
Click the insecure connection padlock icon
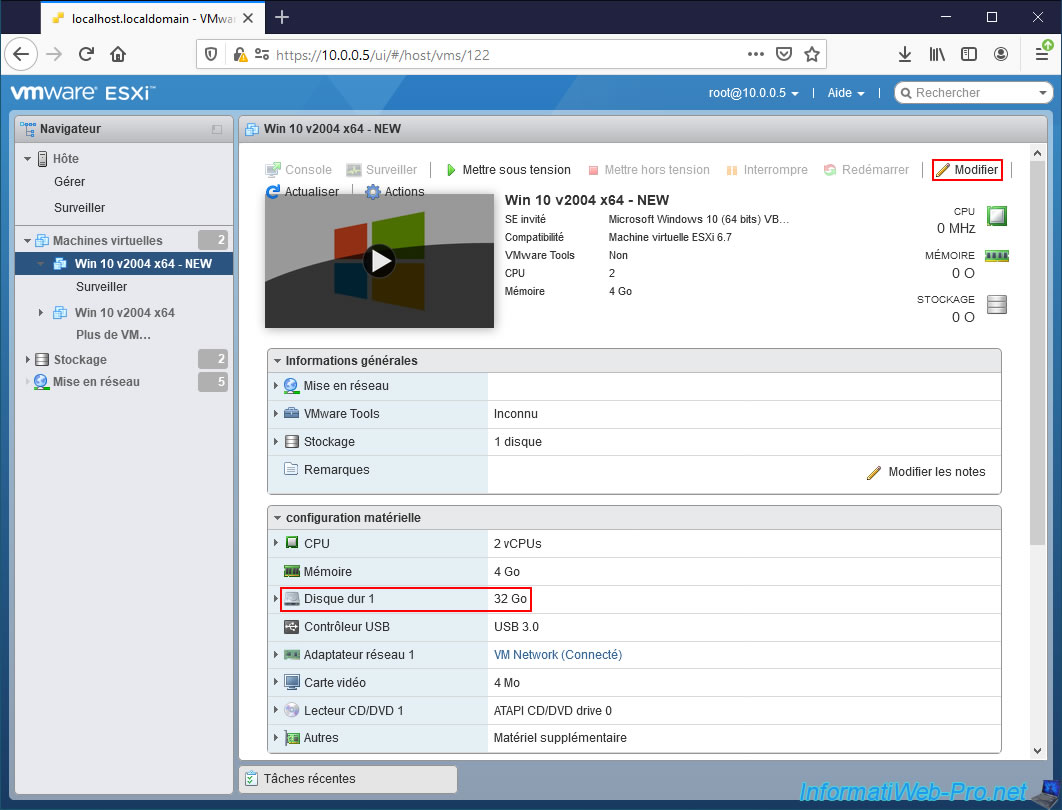tap(240, 54)
